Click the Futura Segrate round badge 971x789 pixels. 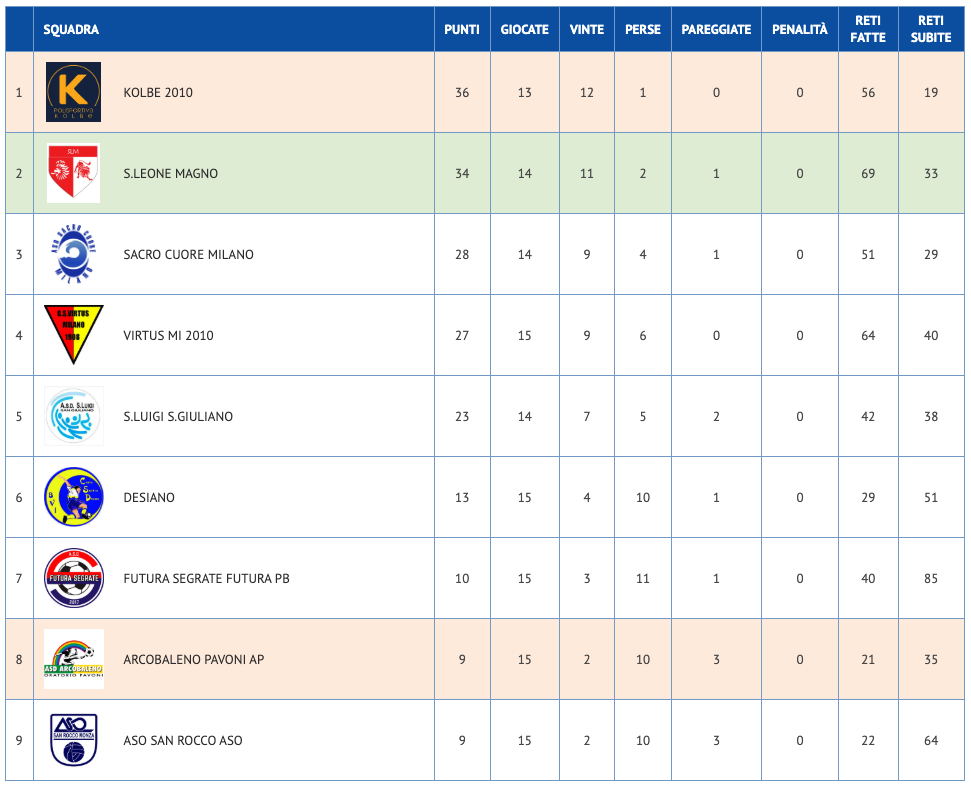coord(74,578)
